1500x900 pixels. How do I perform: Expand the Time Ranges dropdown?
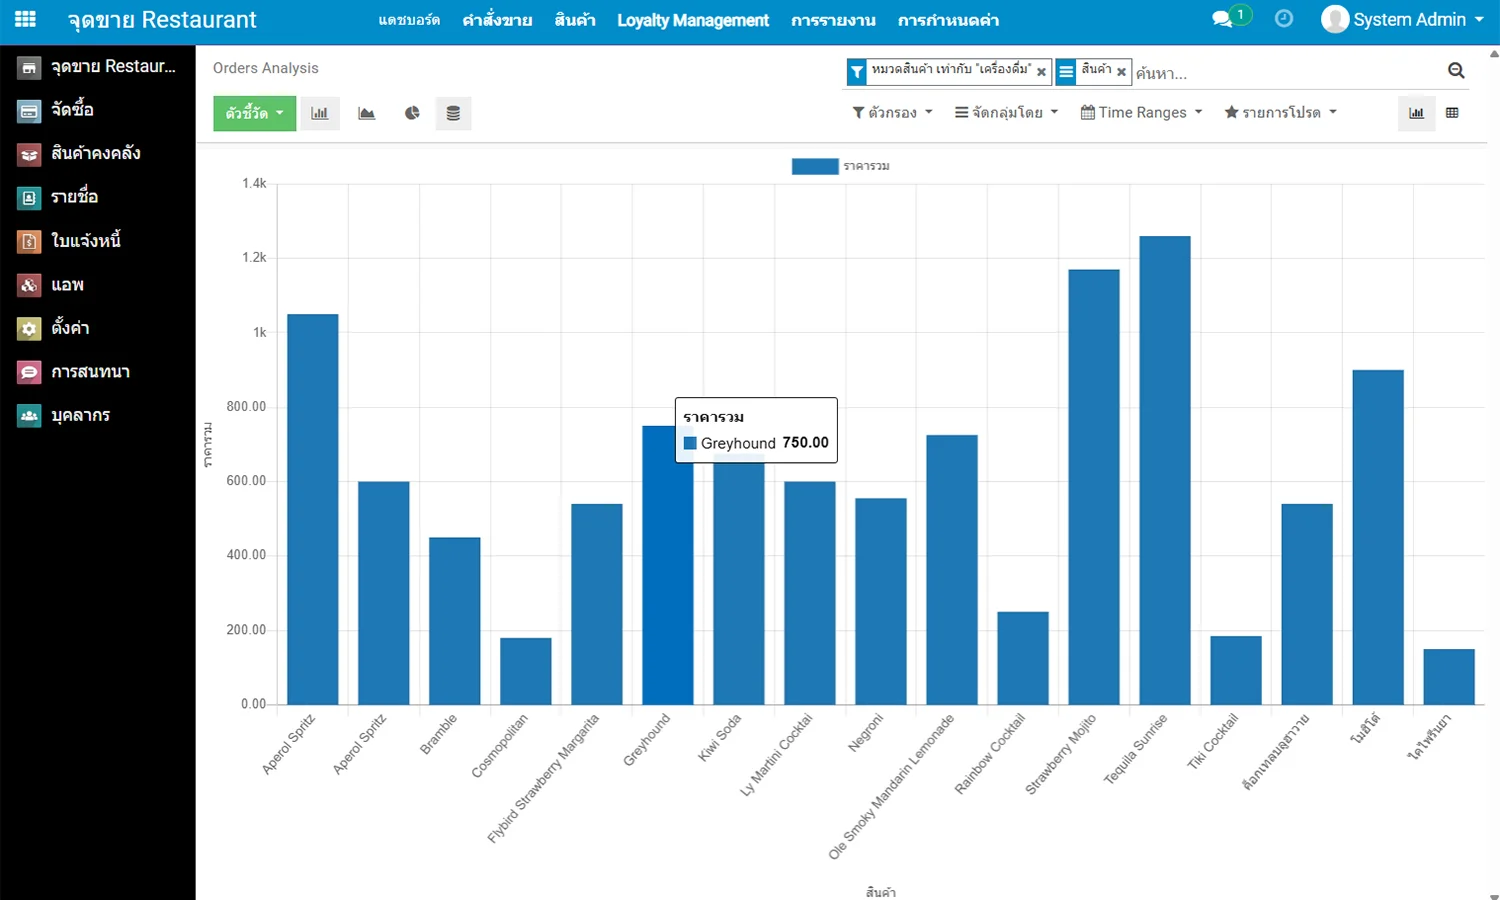click(x=1141, y=113)
